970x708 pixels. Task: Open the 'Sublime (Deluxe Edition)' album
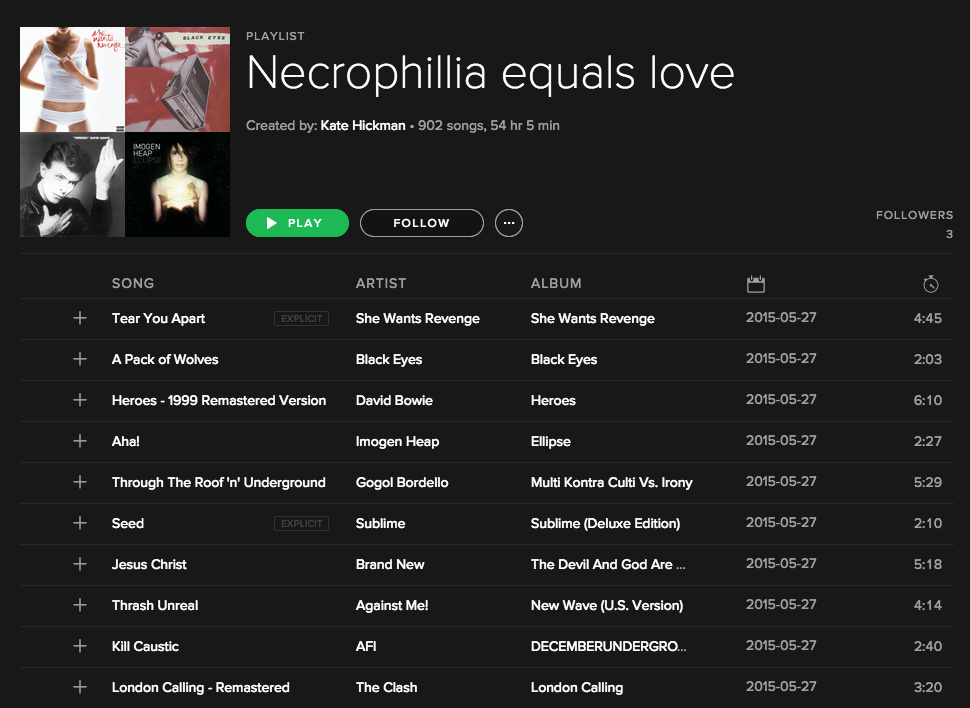coord(605,523)
